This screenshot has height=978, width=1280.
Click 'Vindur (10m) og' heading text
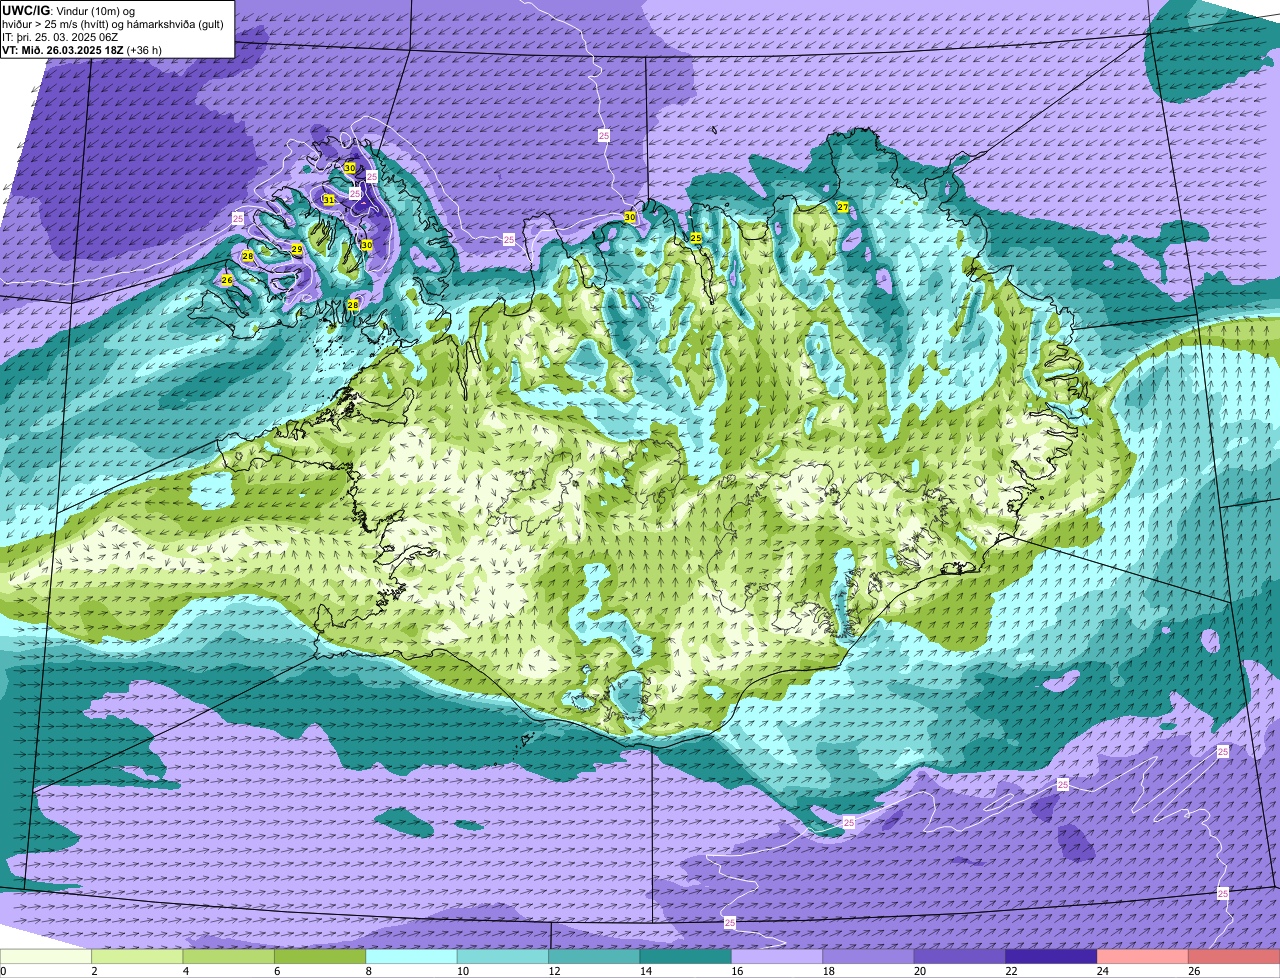tap(96, 12)
